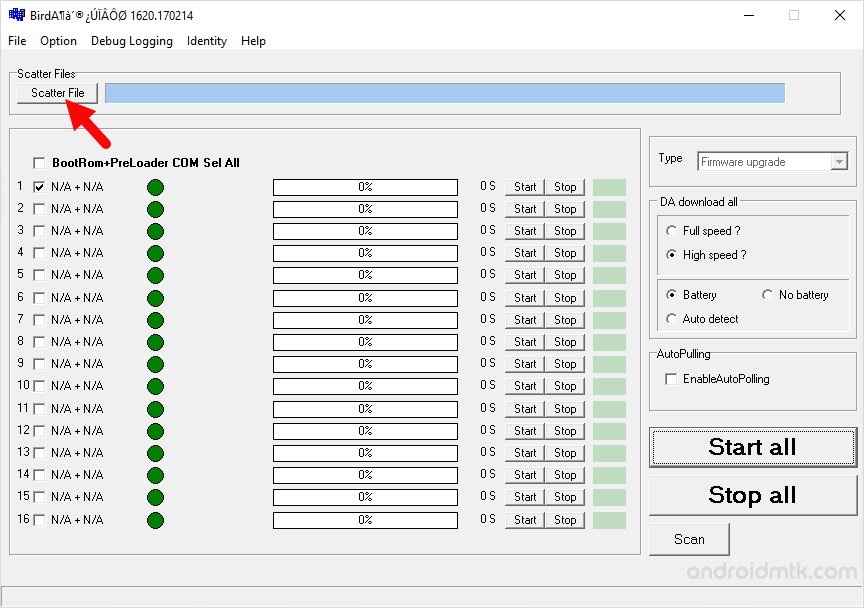Click the green status circle in row 9
Image resolution: width=864 pixels, height=608 pixels.
click(155, 364)
